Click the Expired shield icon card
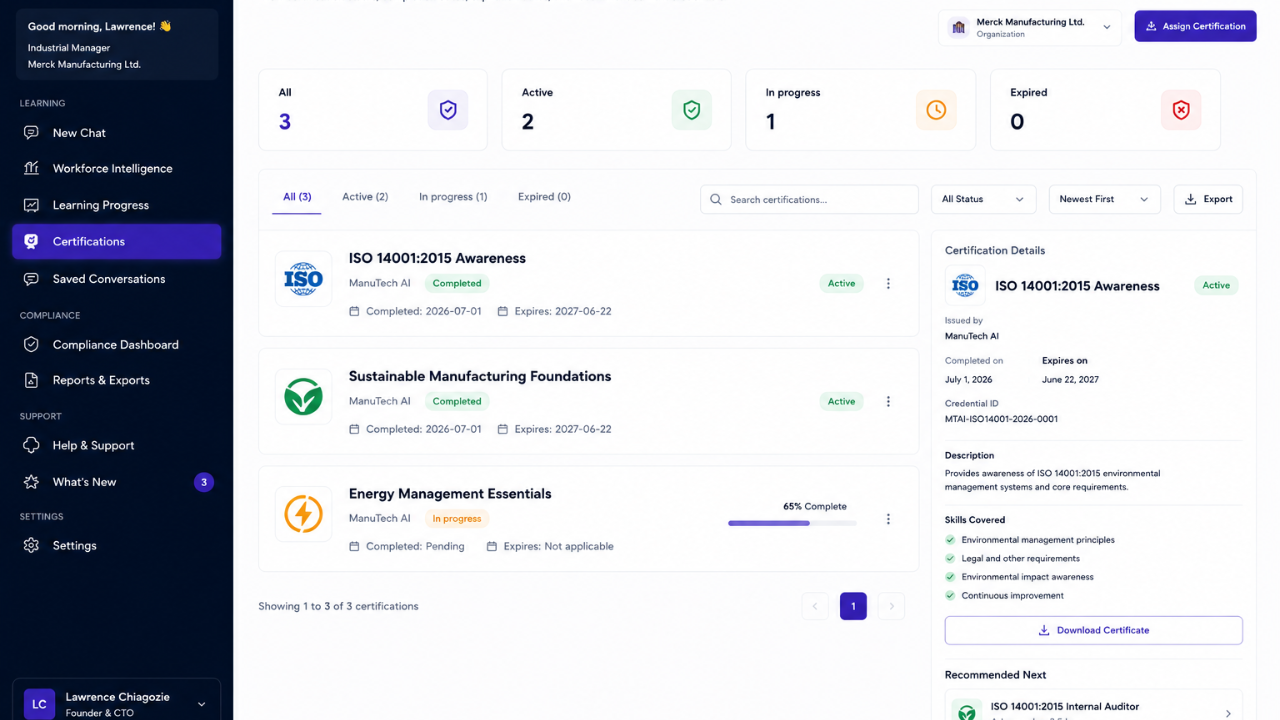The image size is (1280, 720). pyautogui.click(x=1181, y=110)
